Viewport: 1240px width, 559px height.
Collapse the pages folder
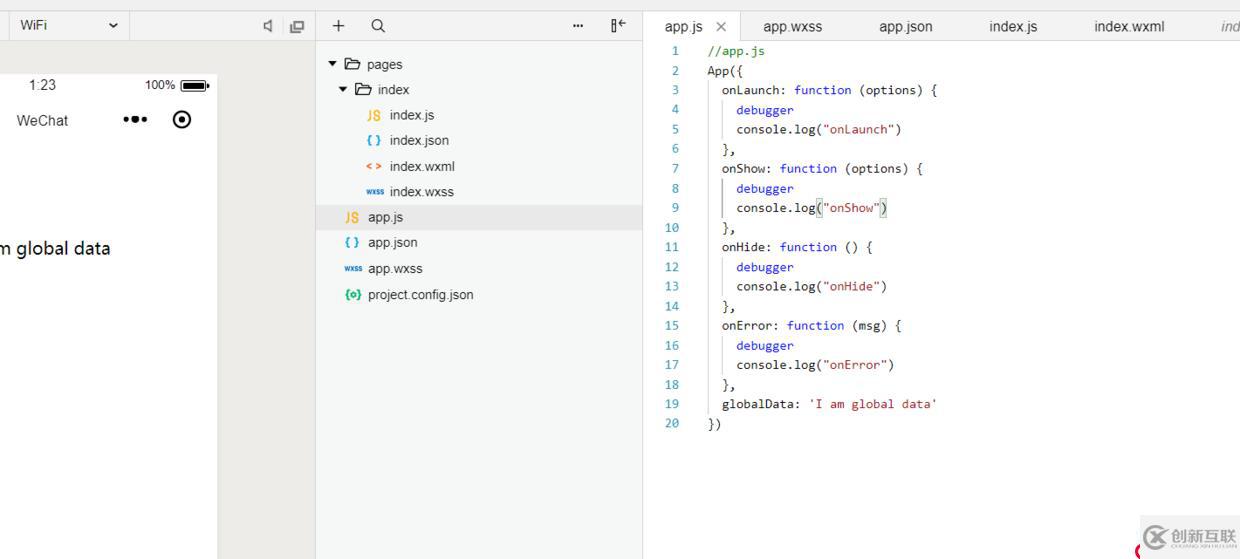[x=333, y=64]
